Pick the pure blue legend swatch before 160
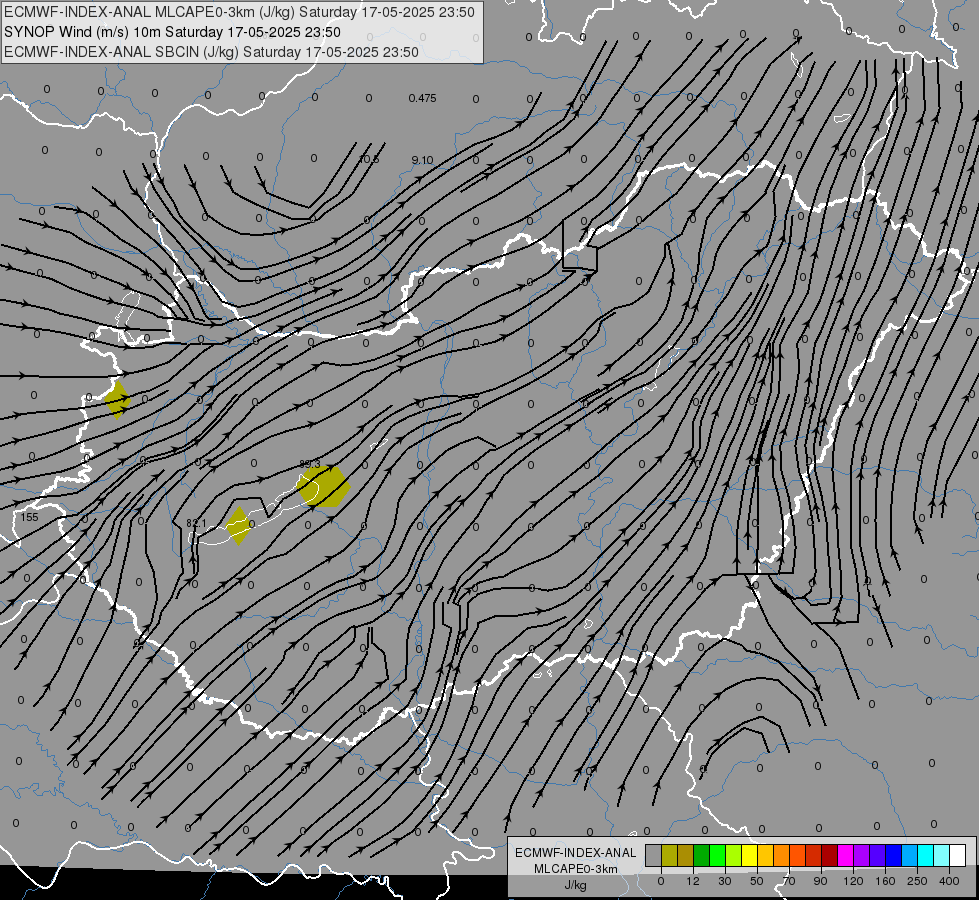The image size is (979, 900). (x=893, y=856)
